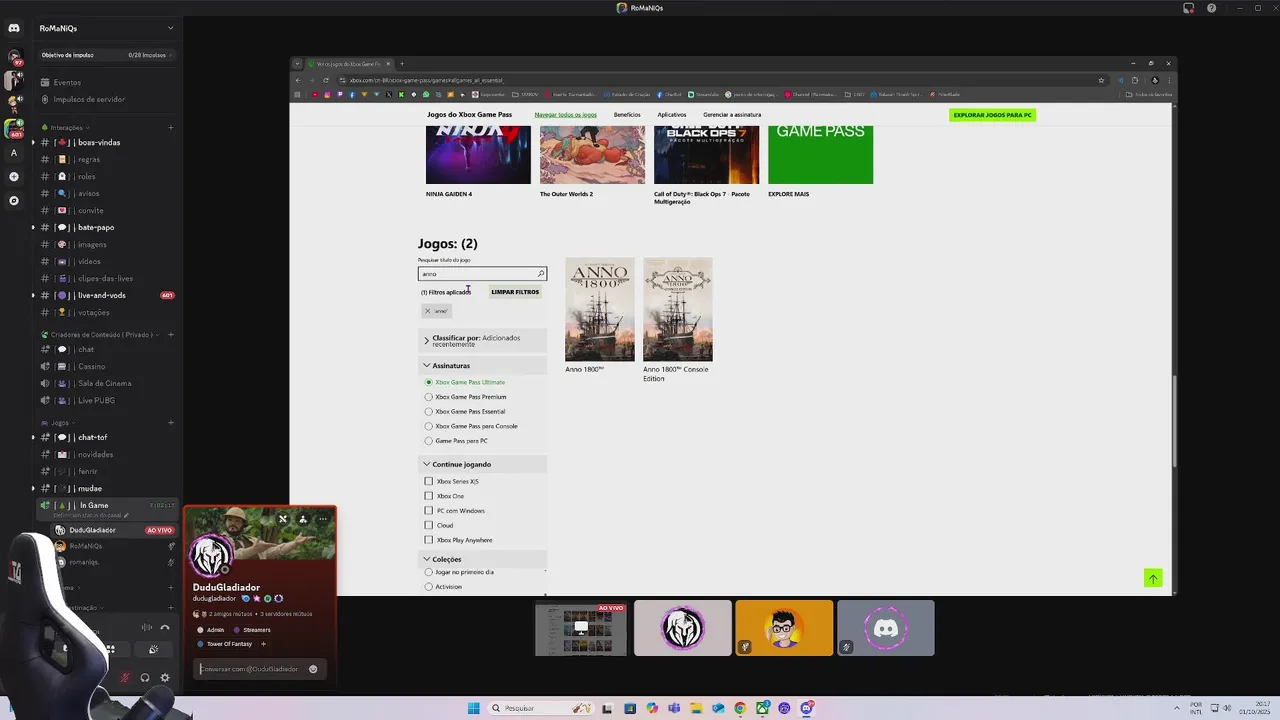
Task: Open The Outer Worlds 2 game card
Action: click(592, 162)
